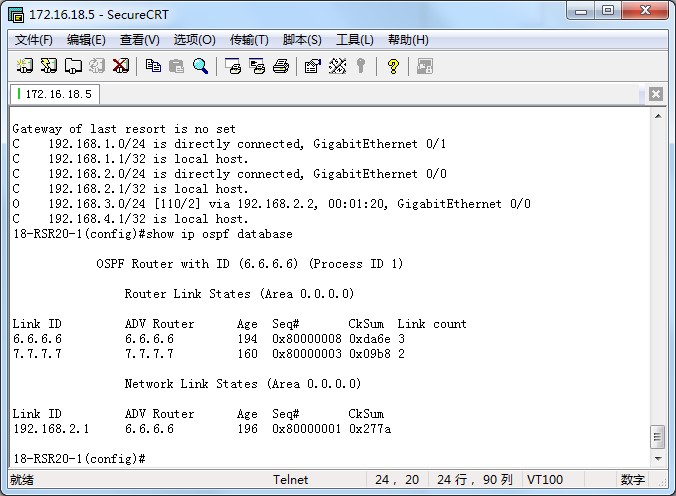Open the 文件(F) menu
The height and width of the screenshot is (496, 676).
pyautogui.click(x=34, y=40)
